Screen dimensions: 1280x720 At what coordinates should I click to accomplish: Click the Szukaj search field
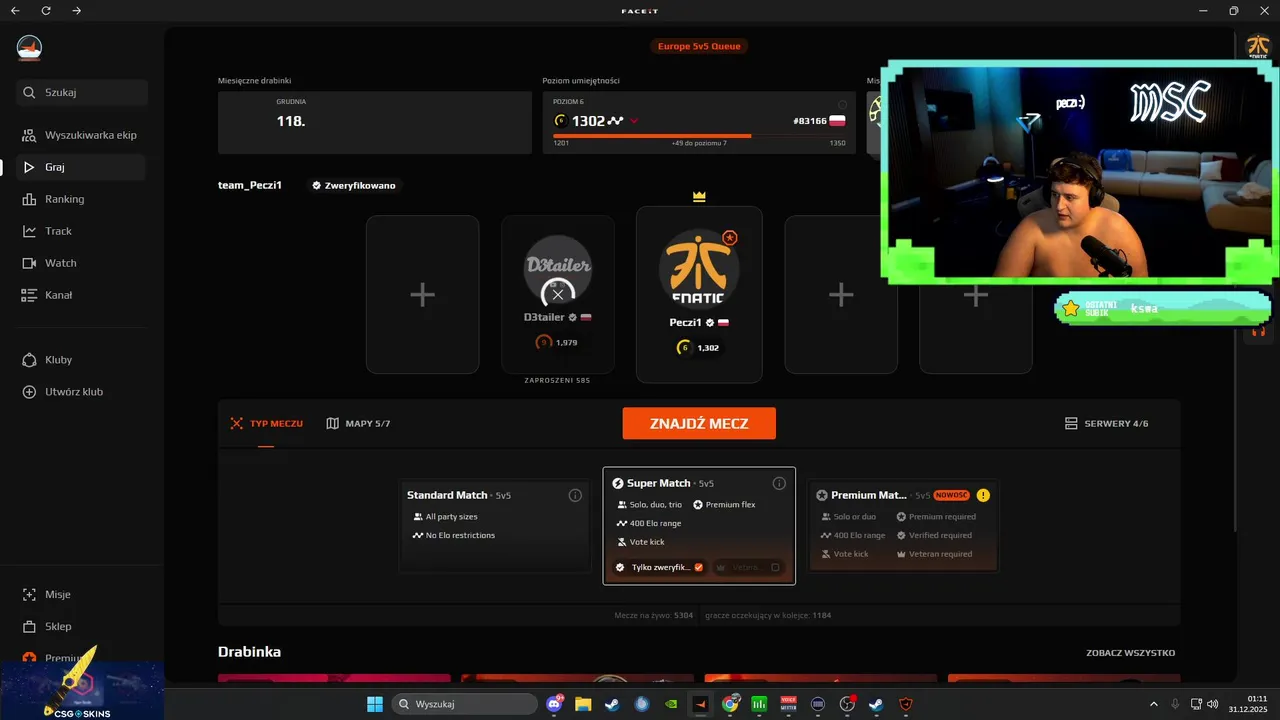82,93
